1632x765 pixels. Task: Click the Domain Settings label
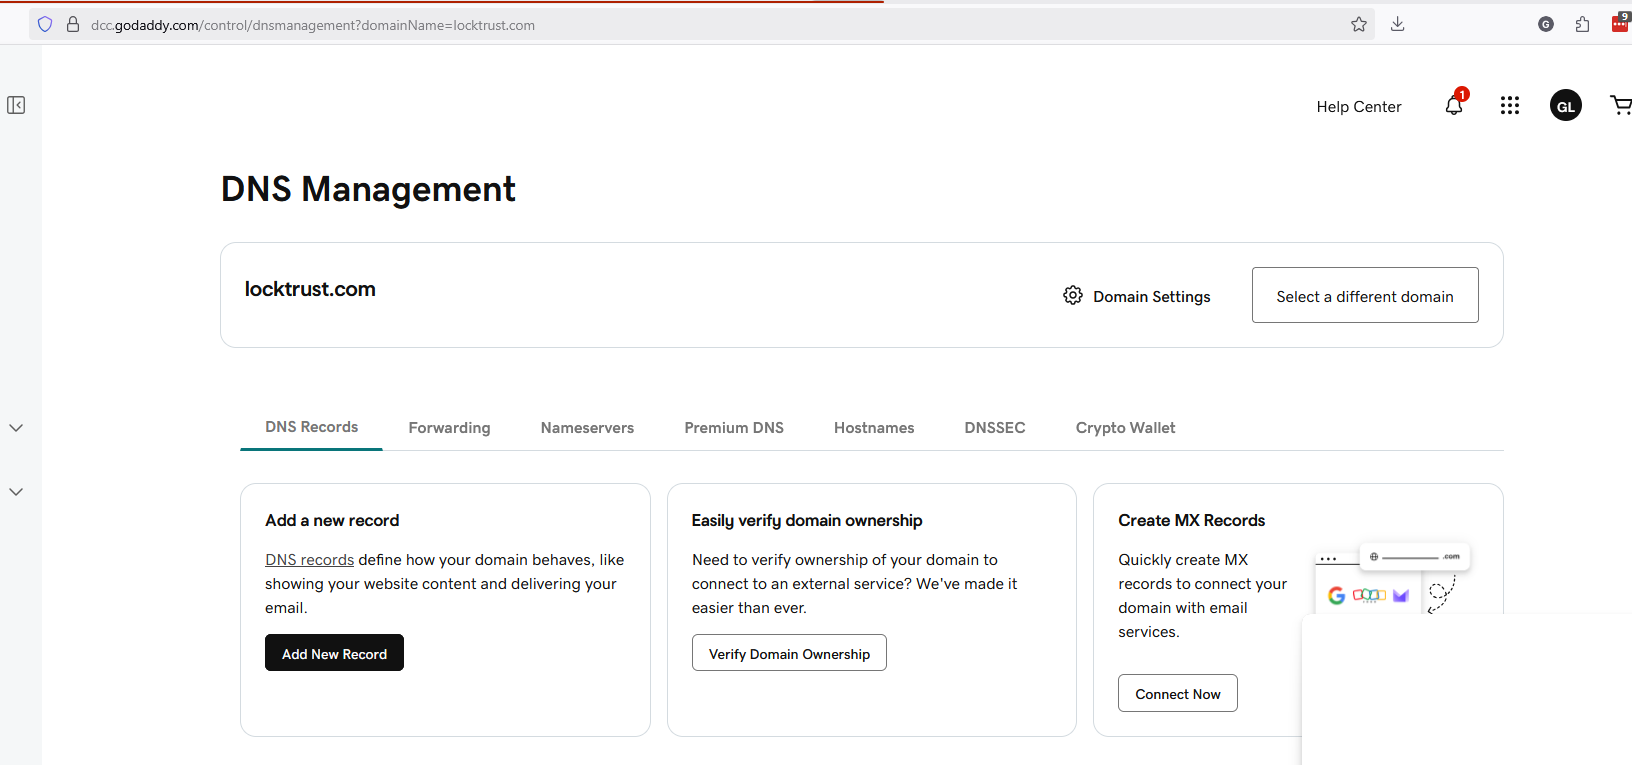[1152, 297]
